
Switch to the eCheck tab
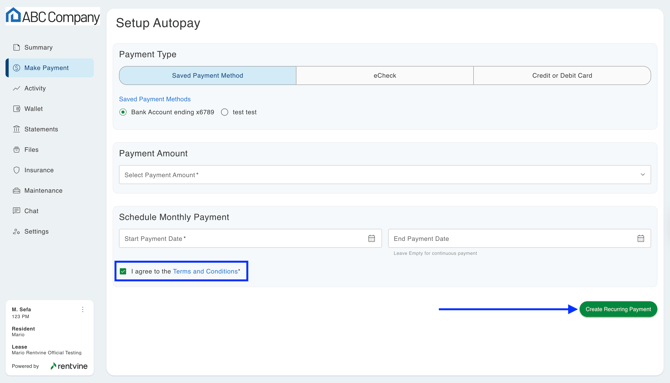pyautogui.click(x=385, y=76)
